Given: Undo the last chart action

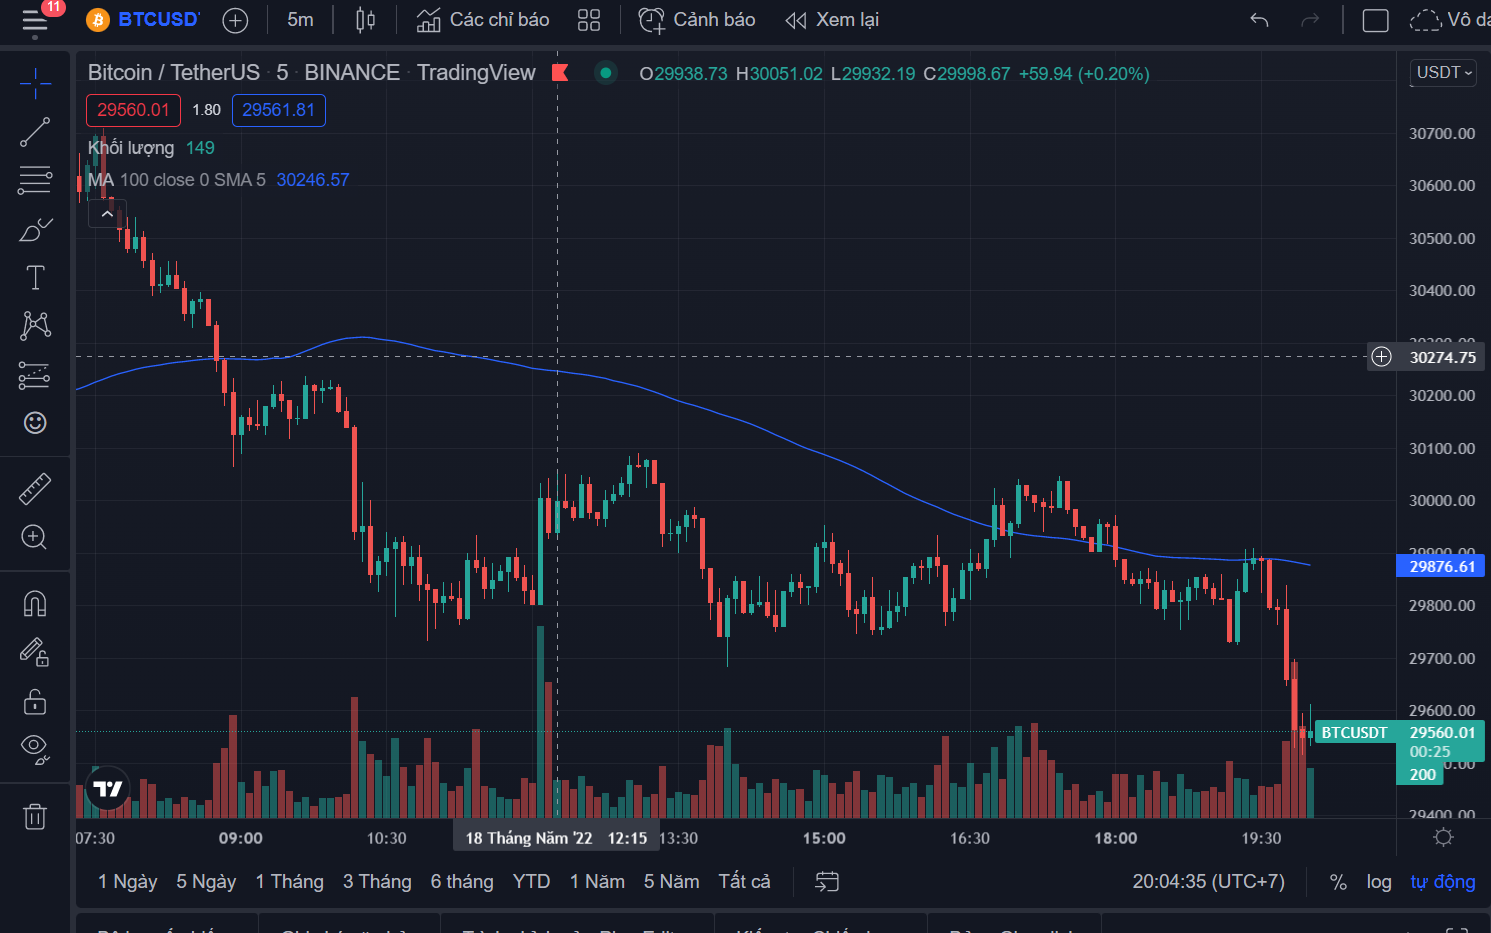Looking at the screenshot, I should pos(1260,20).
